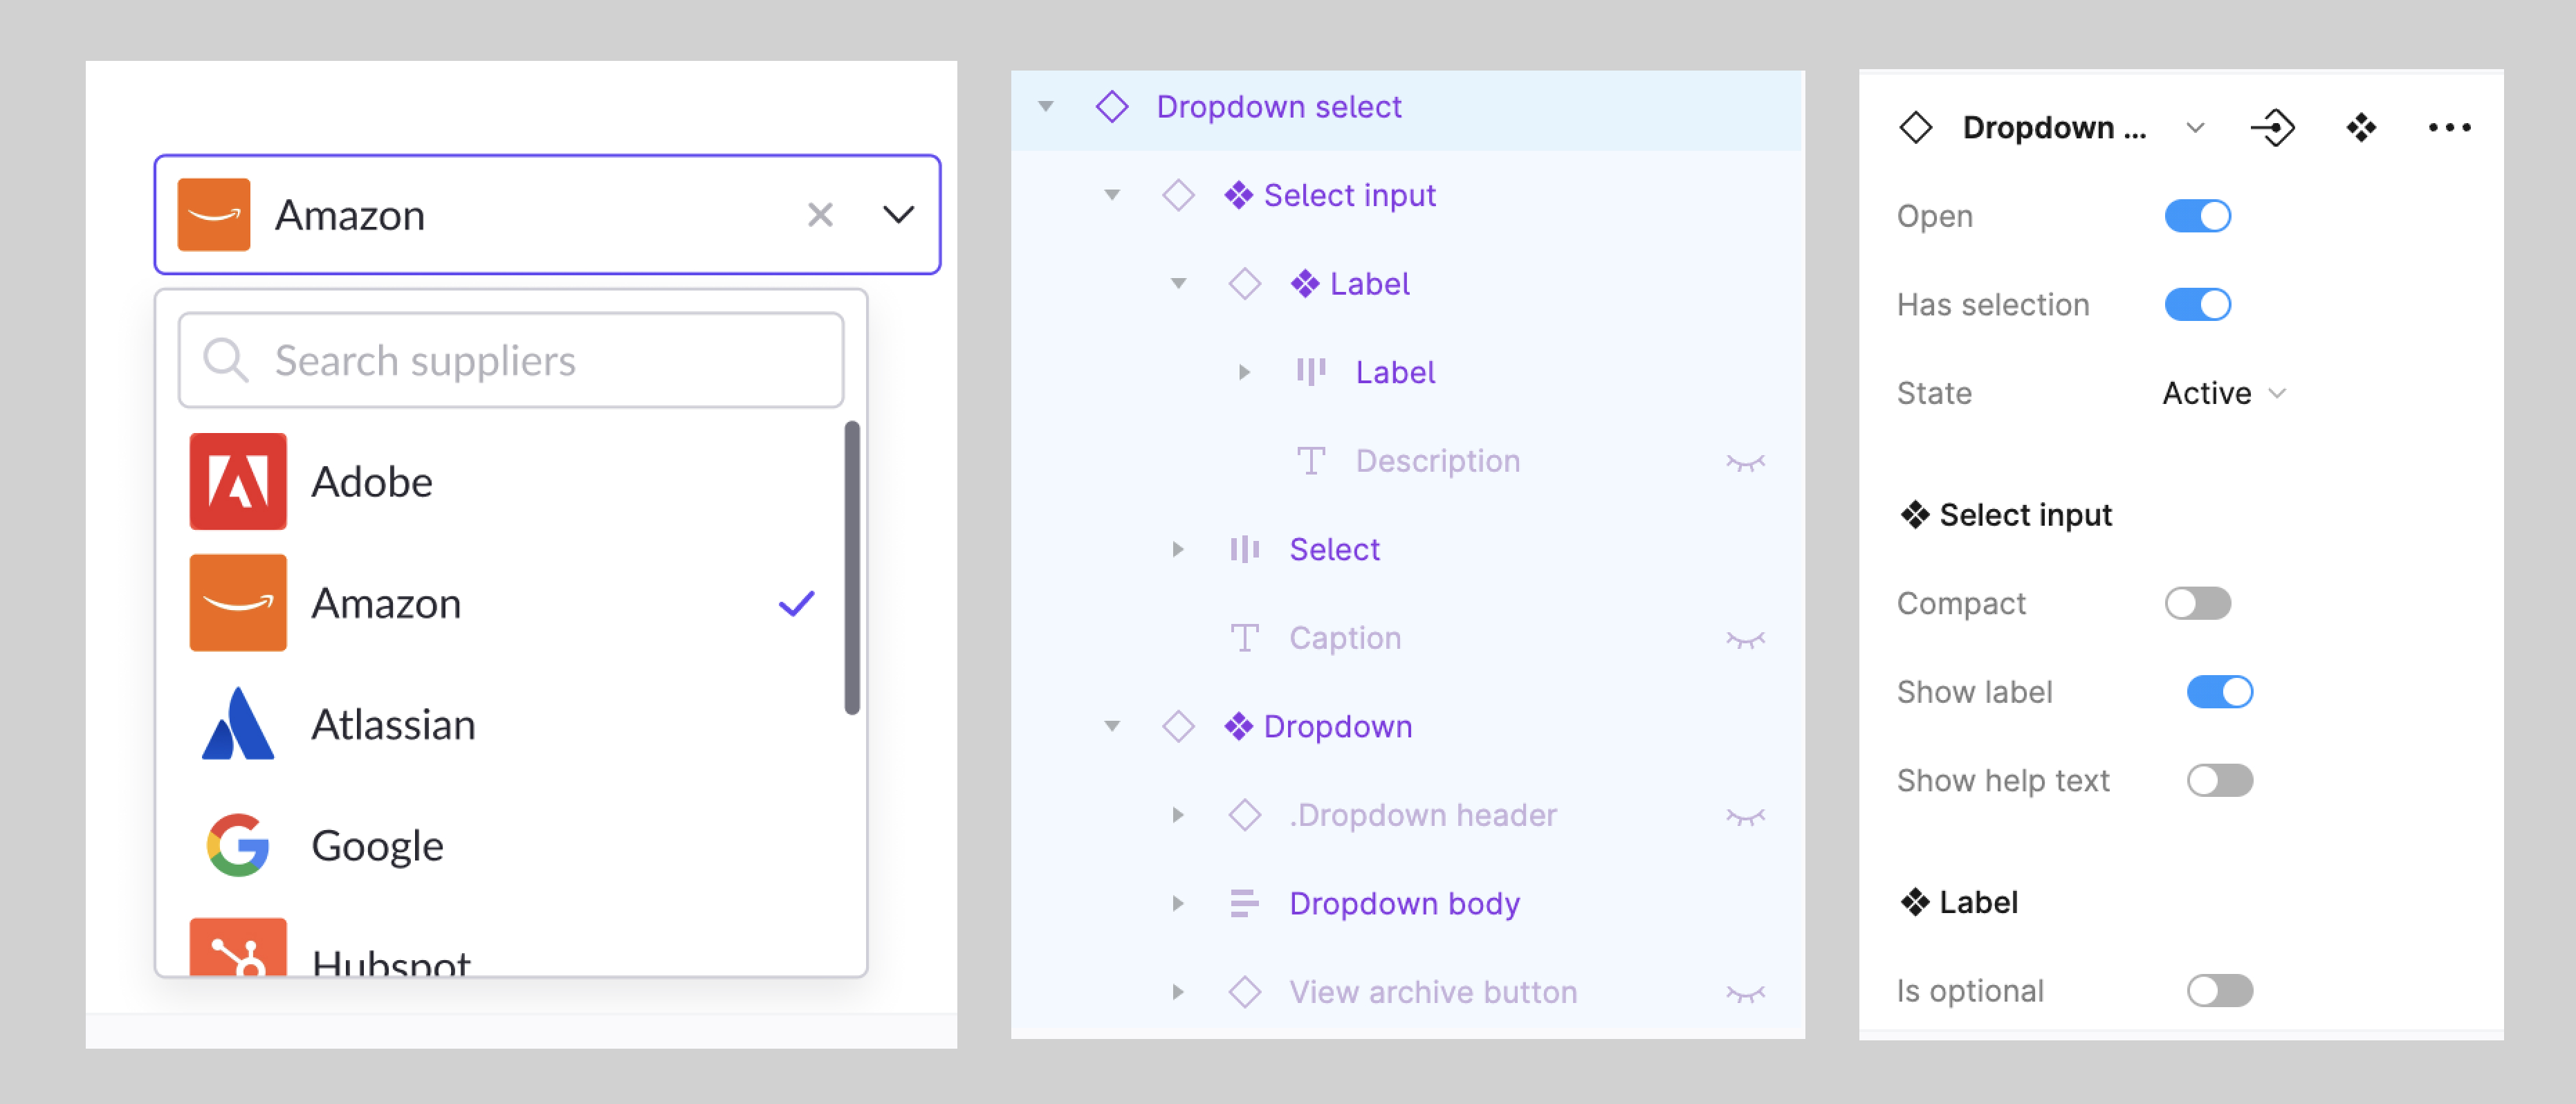Click the four-diamond component icon in header
The height and width of the screenshot is (1104, 2576).
pos(2360,128)
